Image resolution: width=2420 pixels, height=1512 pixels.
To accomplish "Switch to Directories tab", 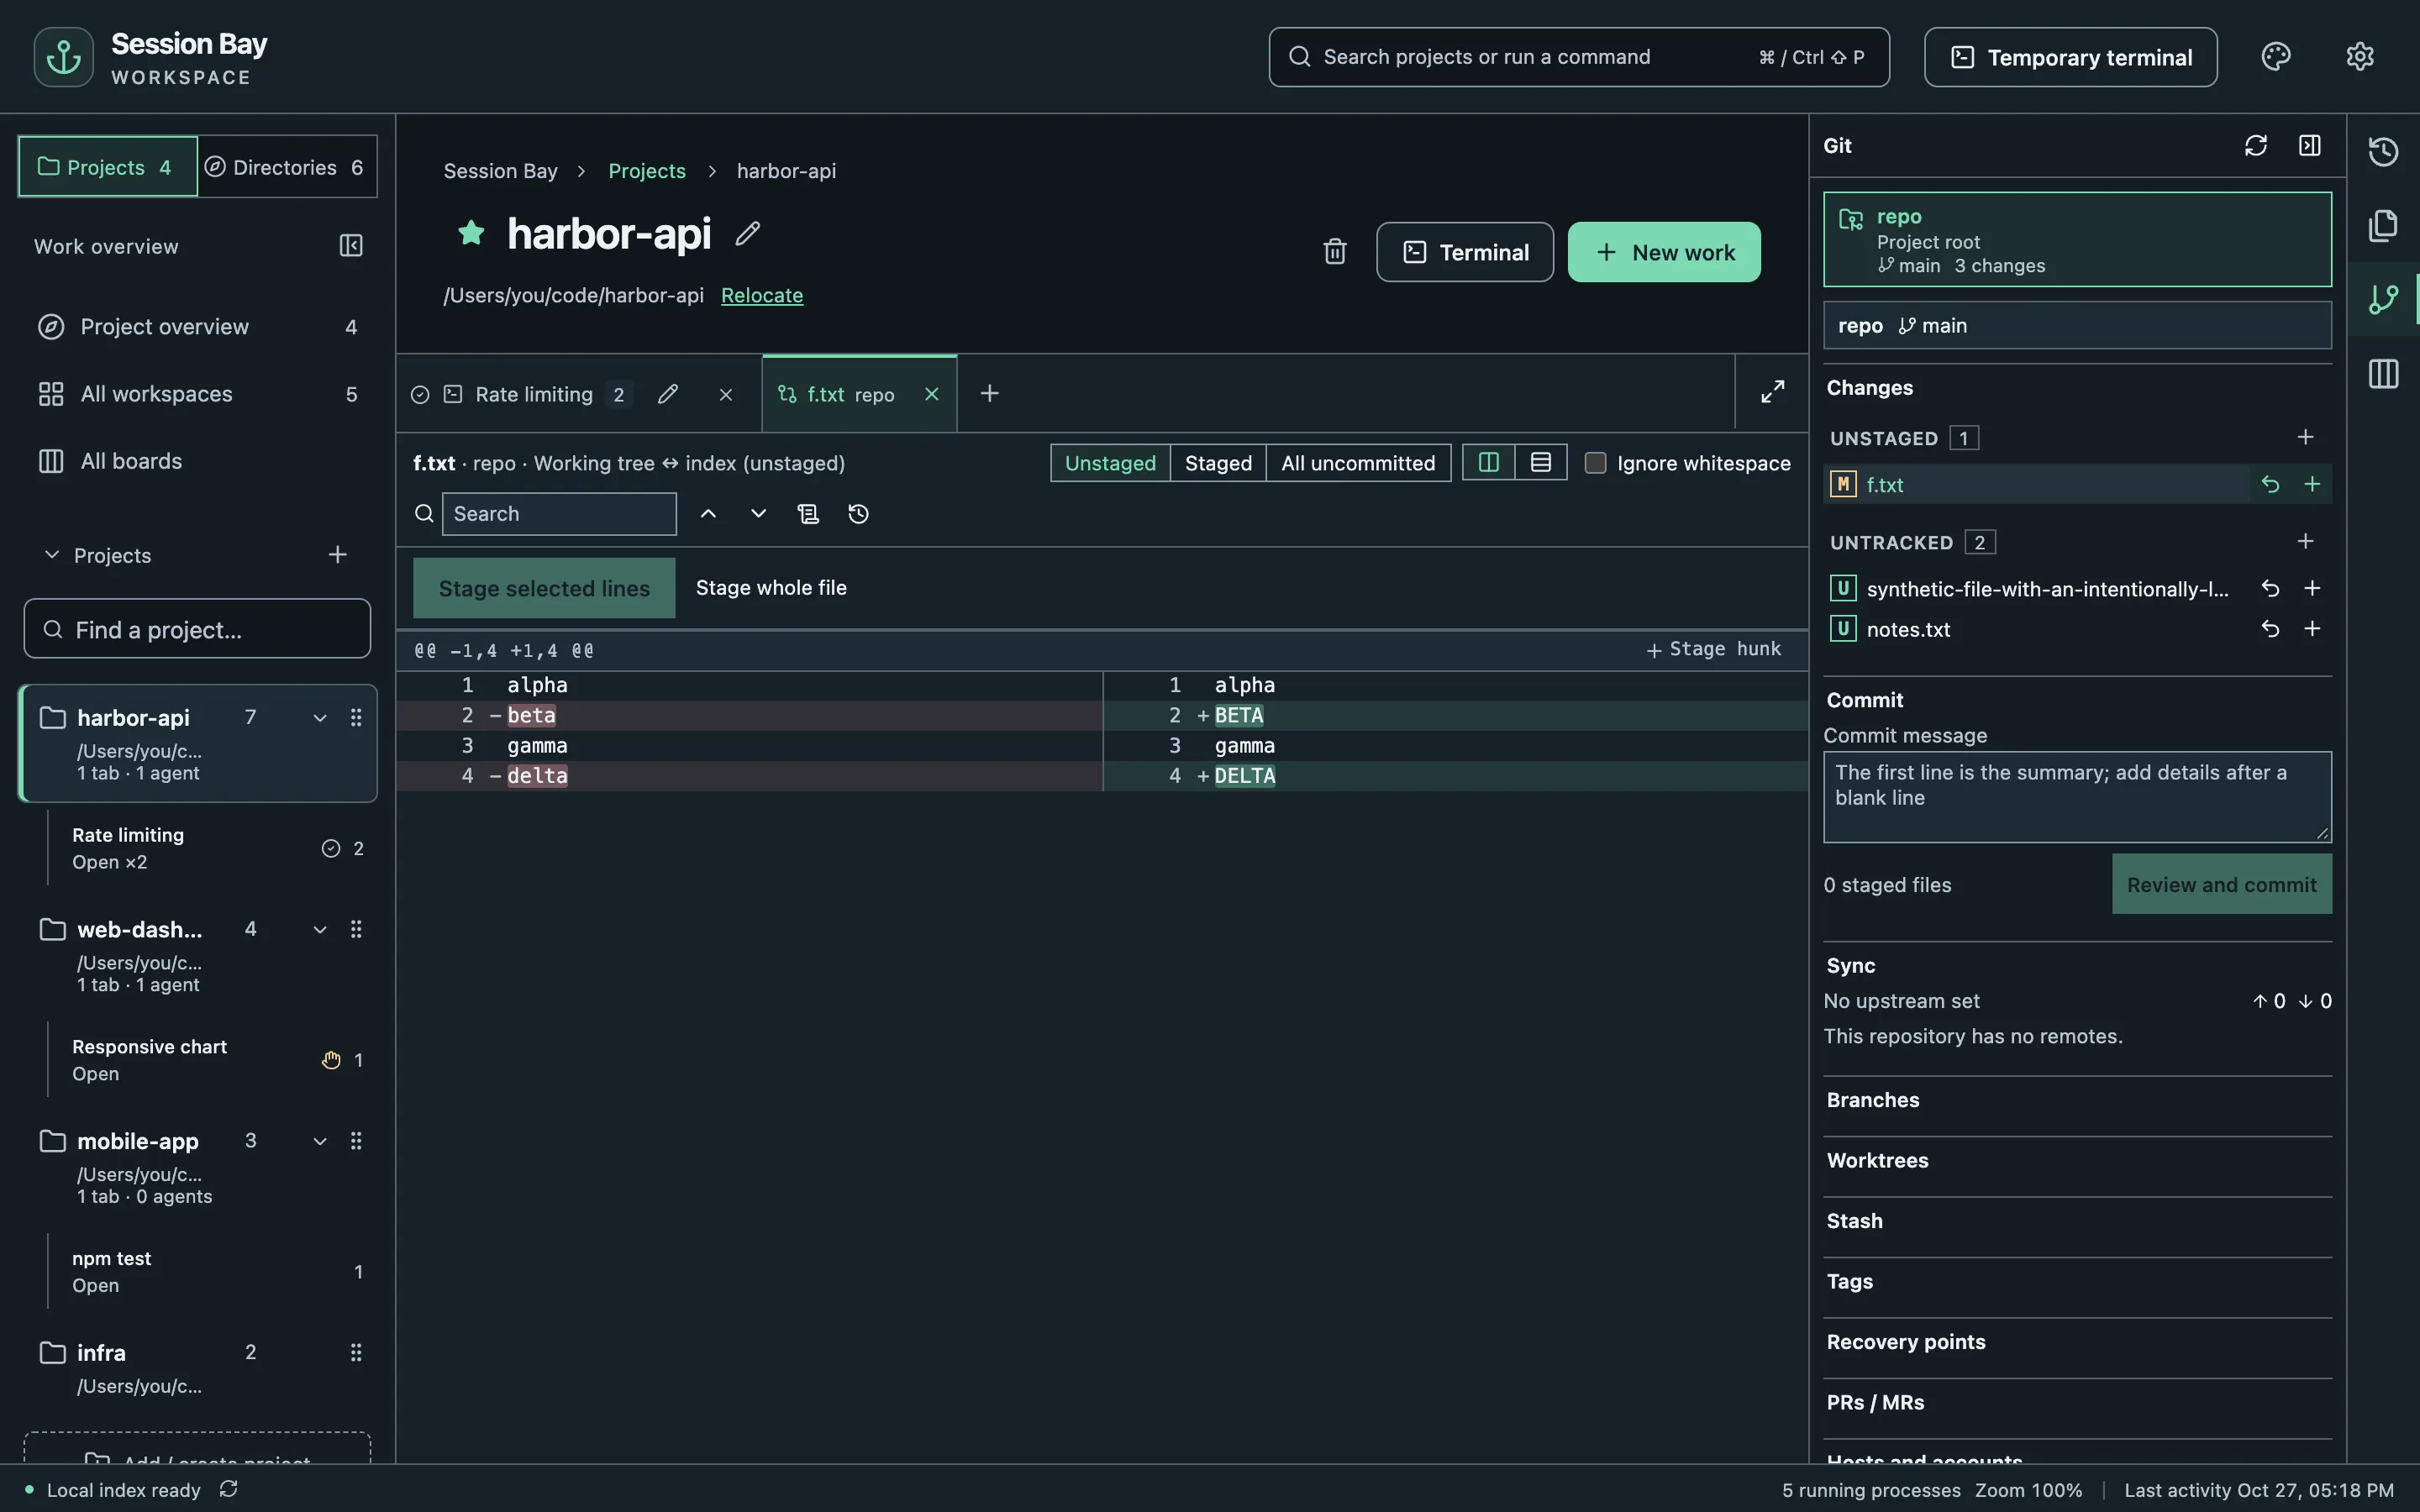I will pyautogui.click(x=287, y=167).
